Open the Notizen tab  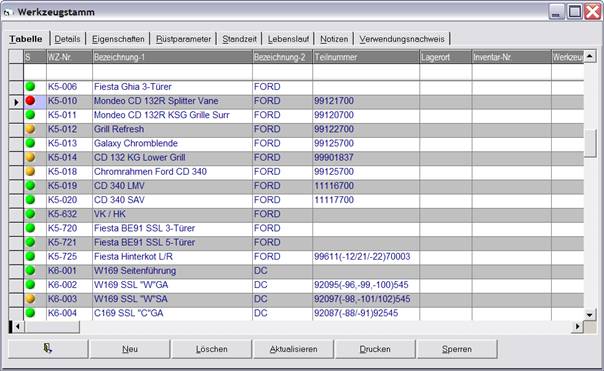334,39
